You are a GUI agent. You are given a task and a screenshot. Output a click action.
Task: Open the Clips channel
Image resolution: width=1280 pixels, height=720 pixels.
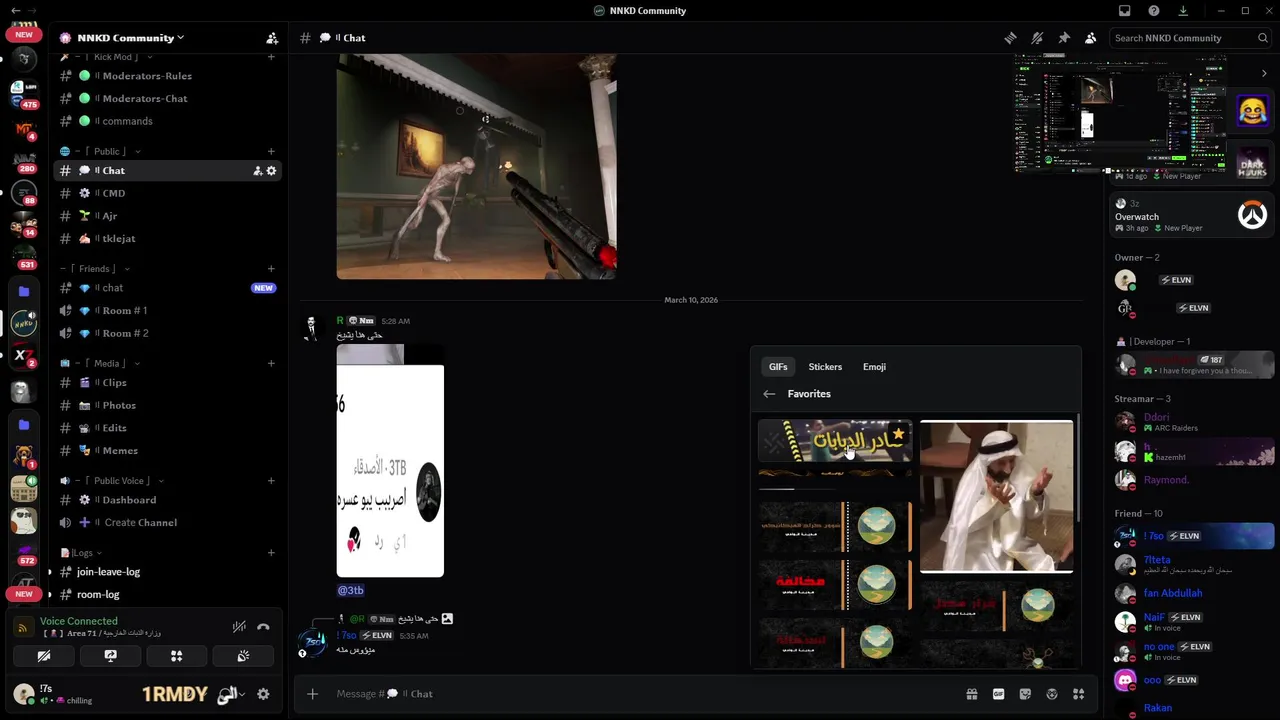tap(167, 383)
